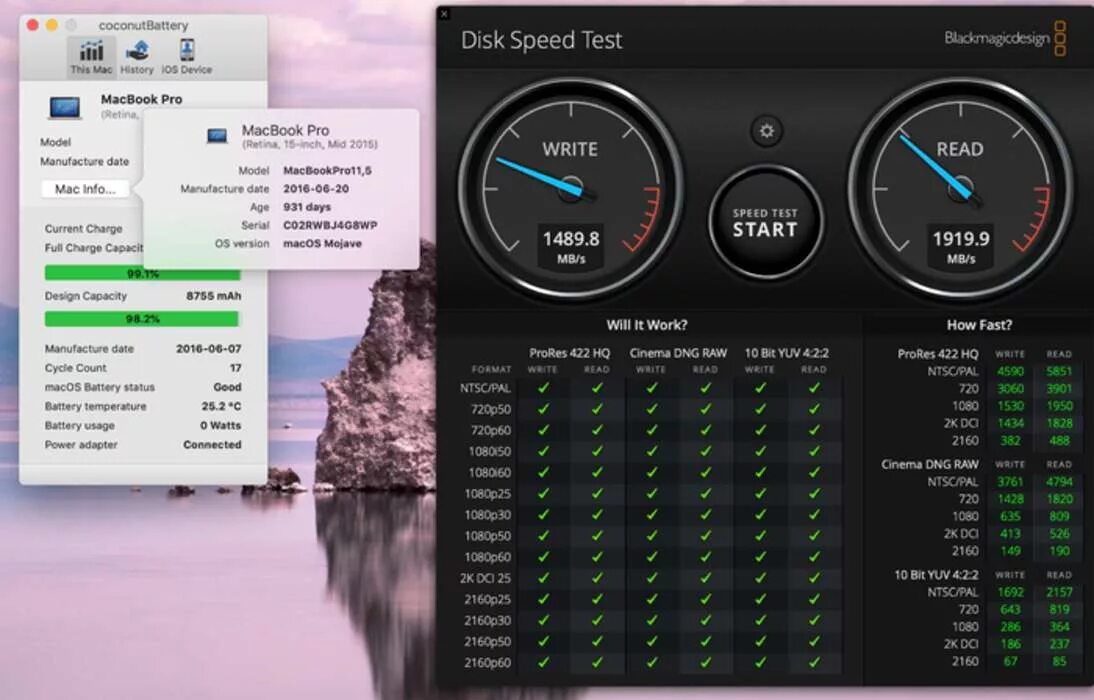
Task: Select manufacture date 2016-06-20
Action: point(316,188)
